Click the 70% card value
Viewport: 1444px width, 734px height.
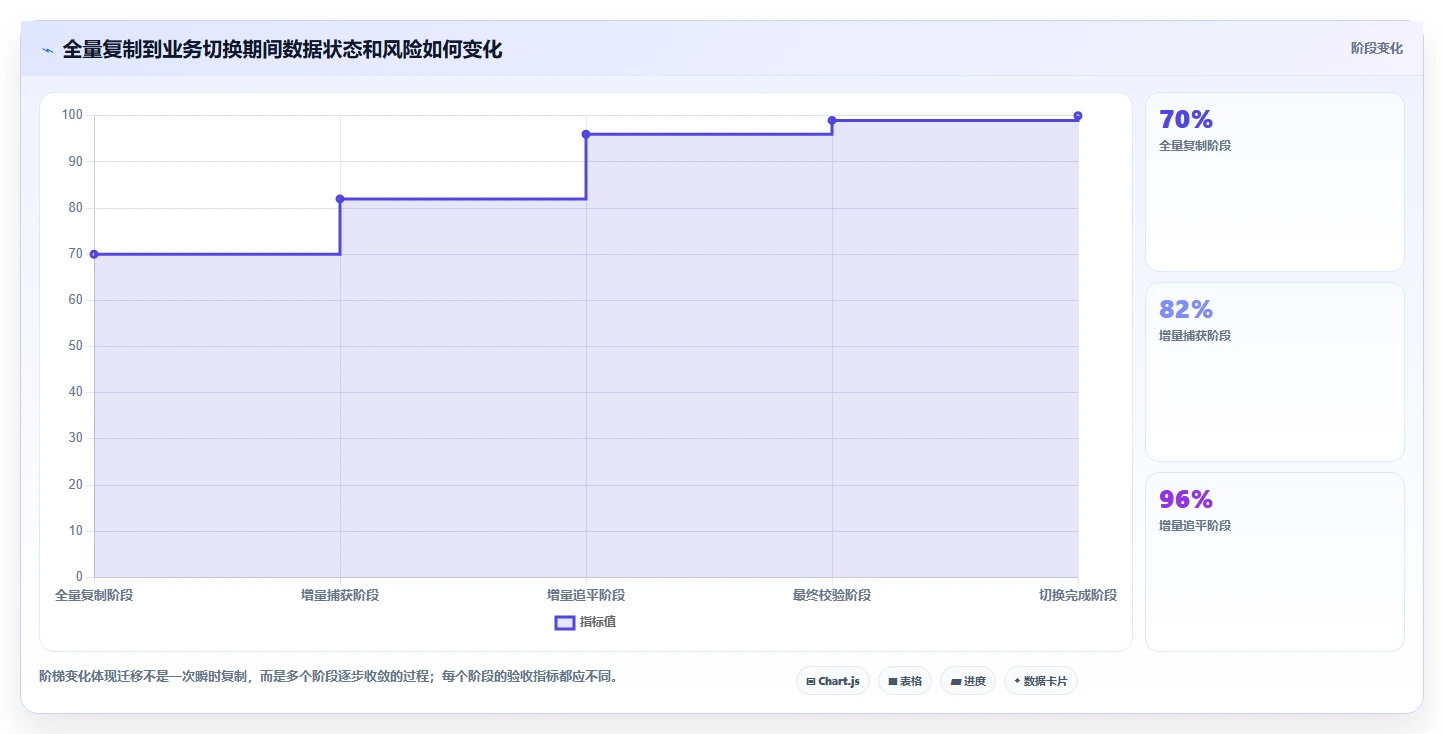coord(1186,120)
